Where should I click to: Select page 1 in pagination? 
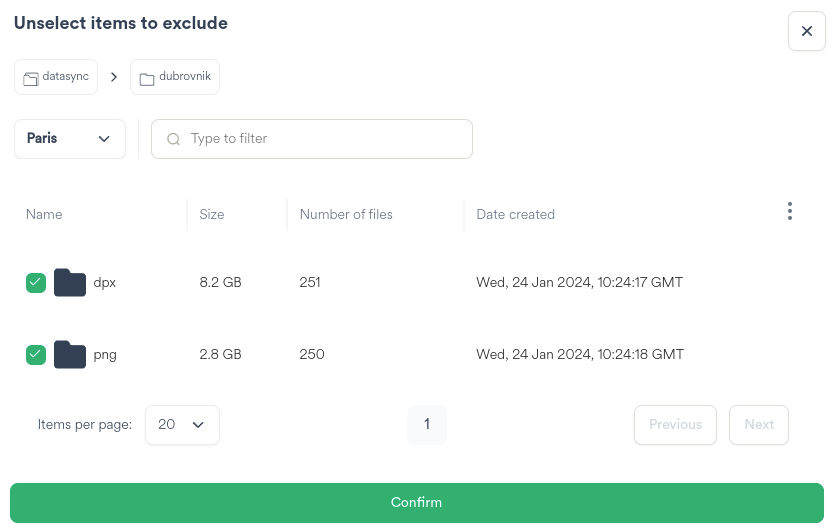pos(427,425)
